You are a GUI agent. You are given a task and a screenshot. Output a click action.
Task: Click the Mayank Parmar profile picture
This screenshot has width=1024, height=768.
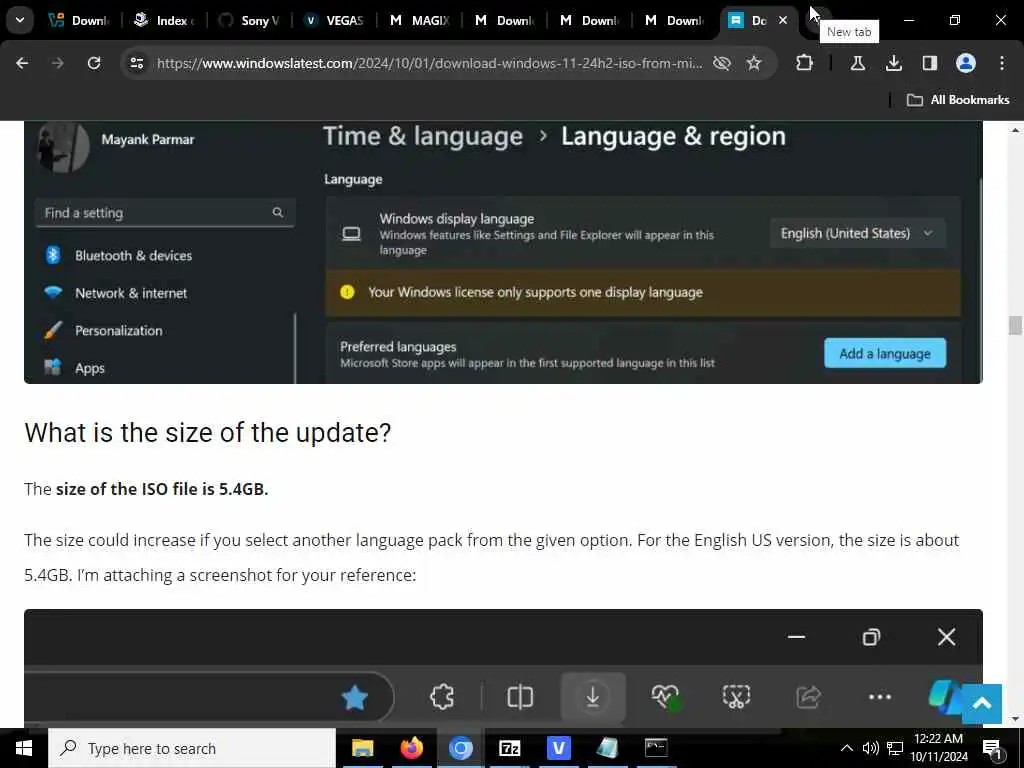[63, 148]
